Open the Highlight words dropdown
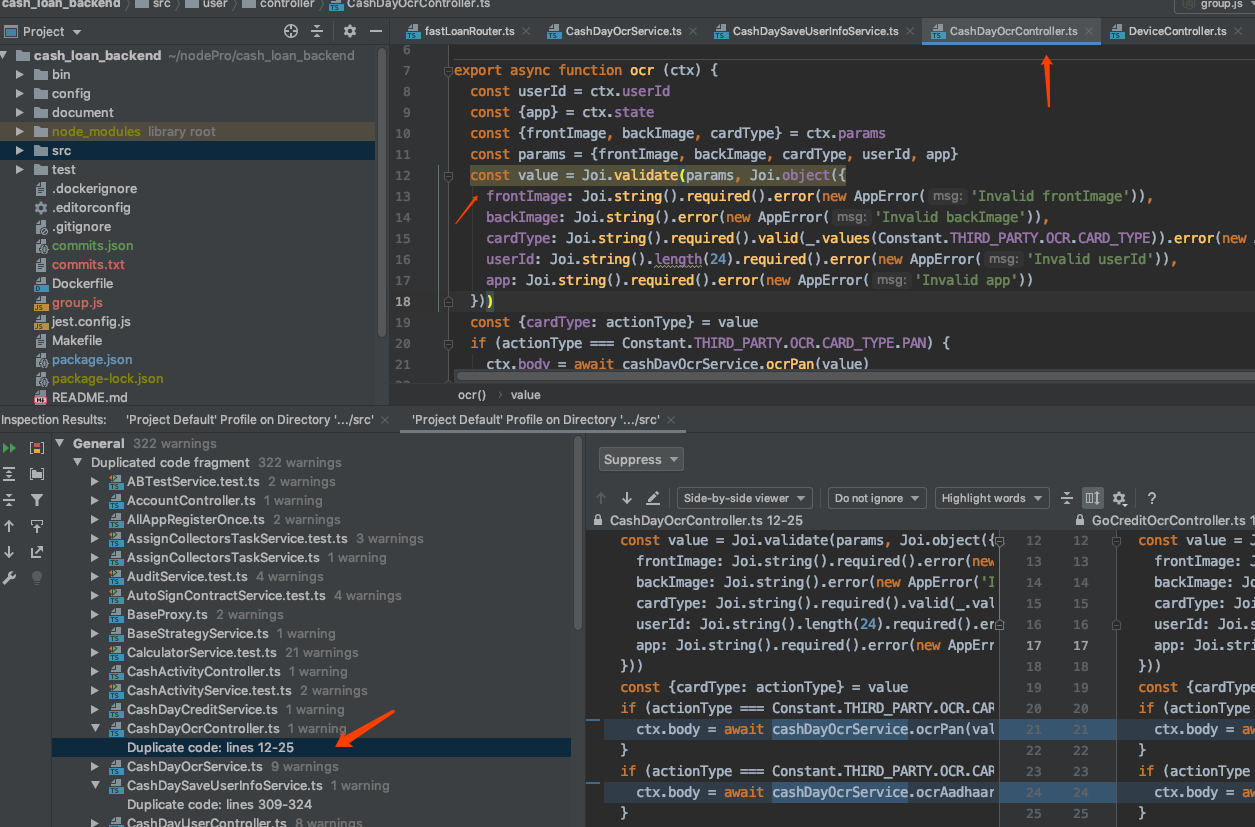The height and width of the screenshot is (827, 1255). pyautogui.click(x=992, y=498)
